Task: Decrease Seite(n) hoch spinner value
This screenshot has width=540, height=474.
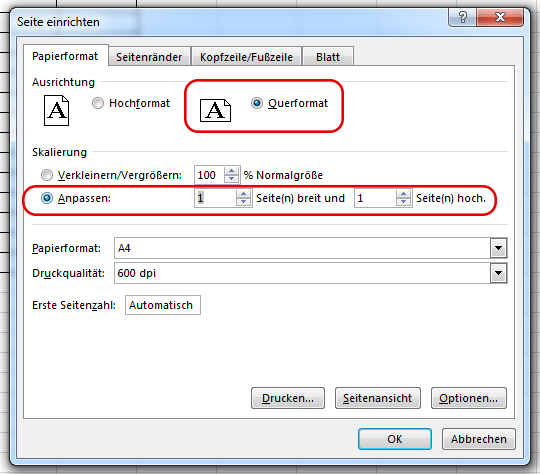Action: click(403, 202)
